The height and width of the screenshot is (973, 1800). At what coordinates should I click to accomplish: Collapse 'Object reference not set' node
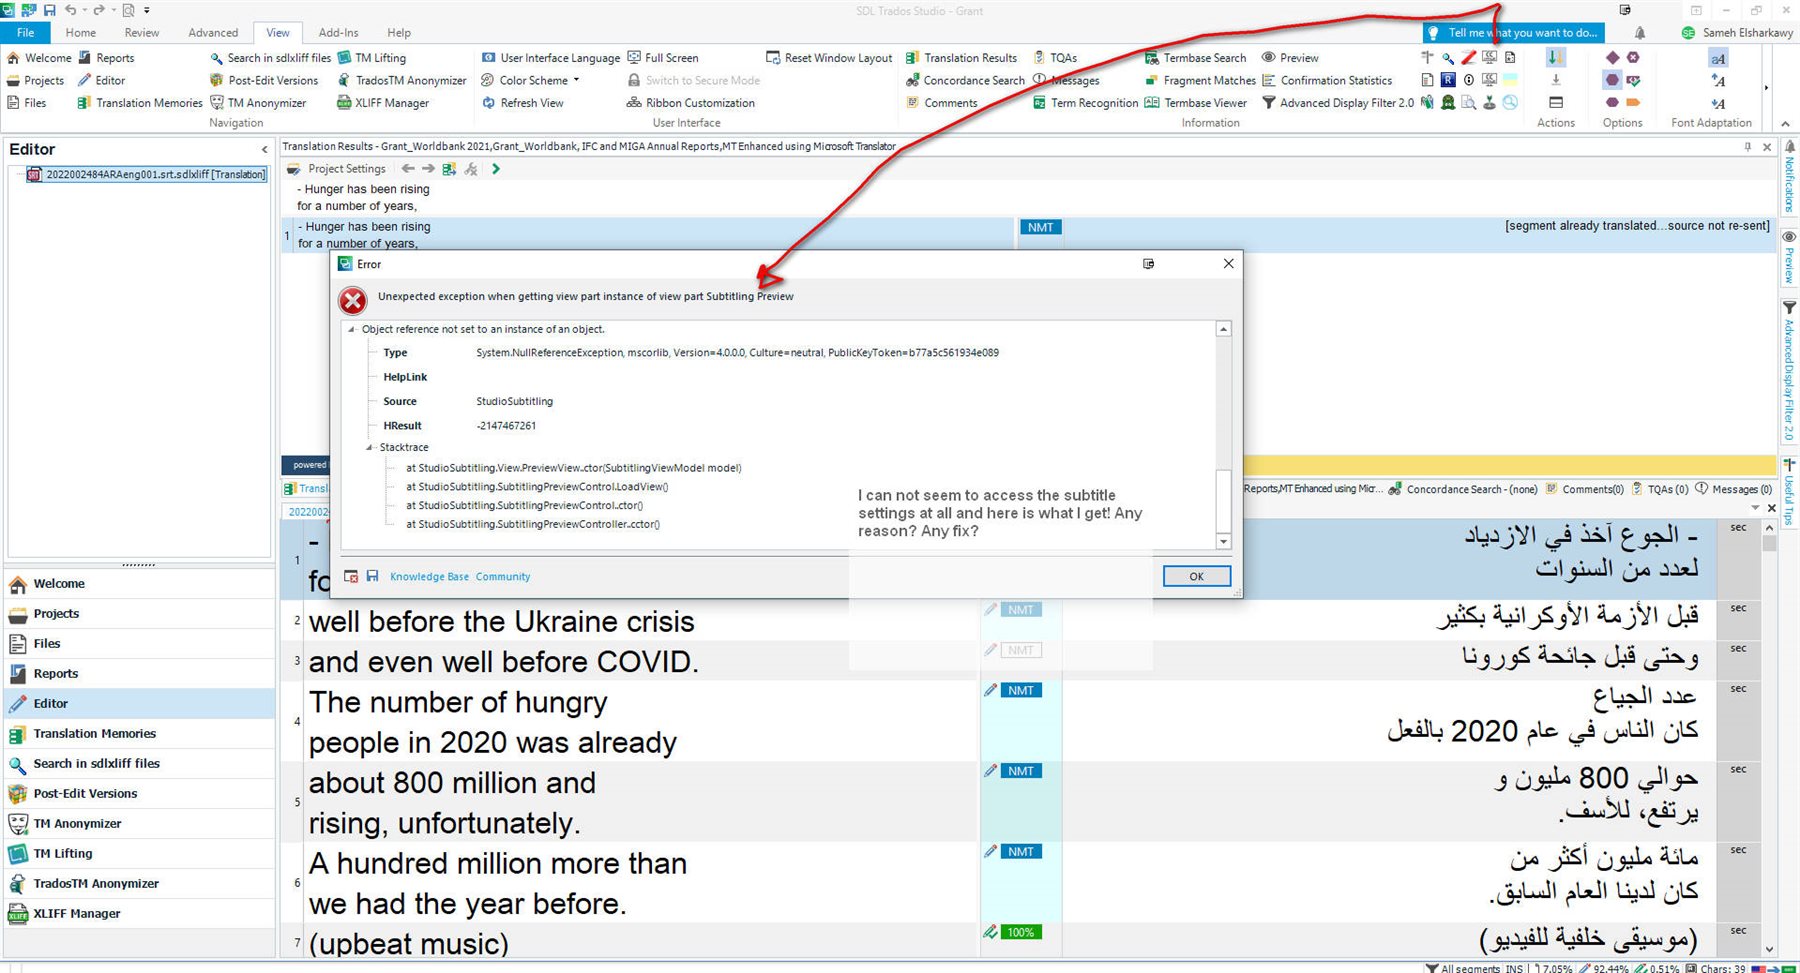pos(351,329)
